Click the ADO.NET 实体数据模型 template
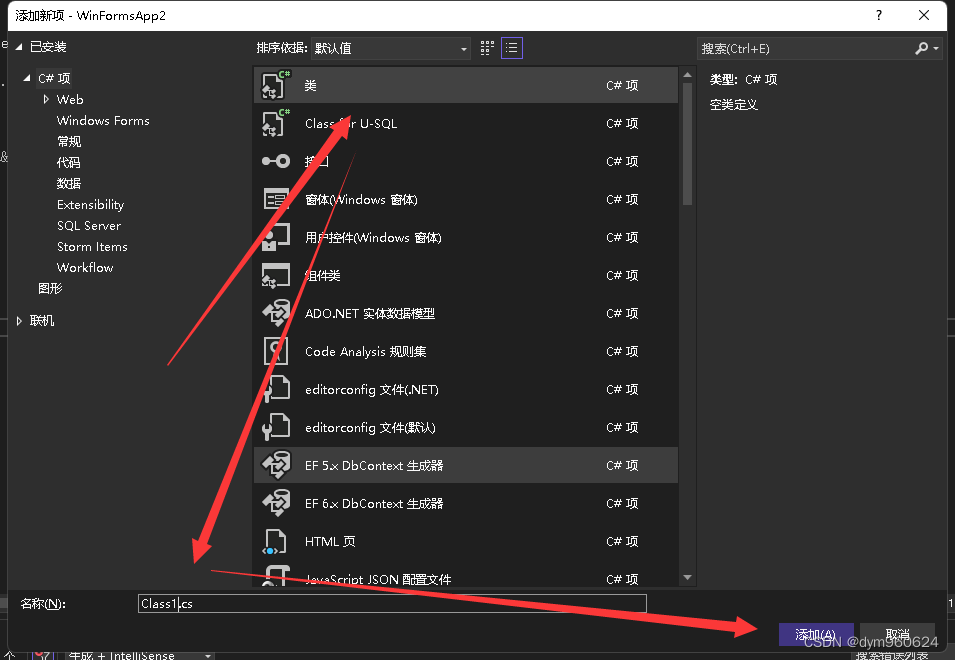Viewport: 955px width, 660px height. 400,313
